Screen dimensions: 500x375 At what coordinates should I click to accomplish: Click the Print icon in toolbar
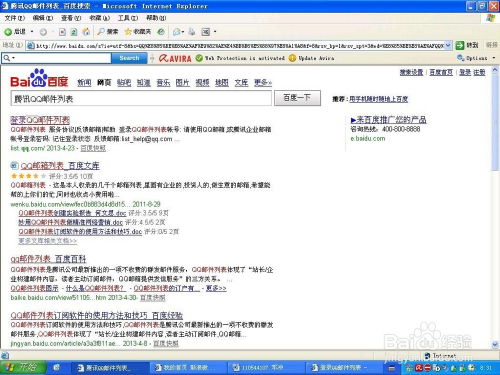(x=192, y=32)
